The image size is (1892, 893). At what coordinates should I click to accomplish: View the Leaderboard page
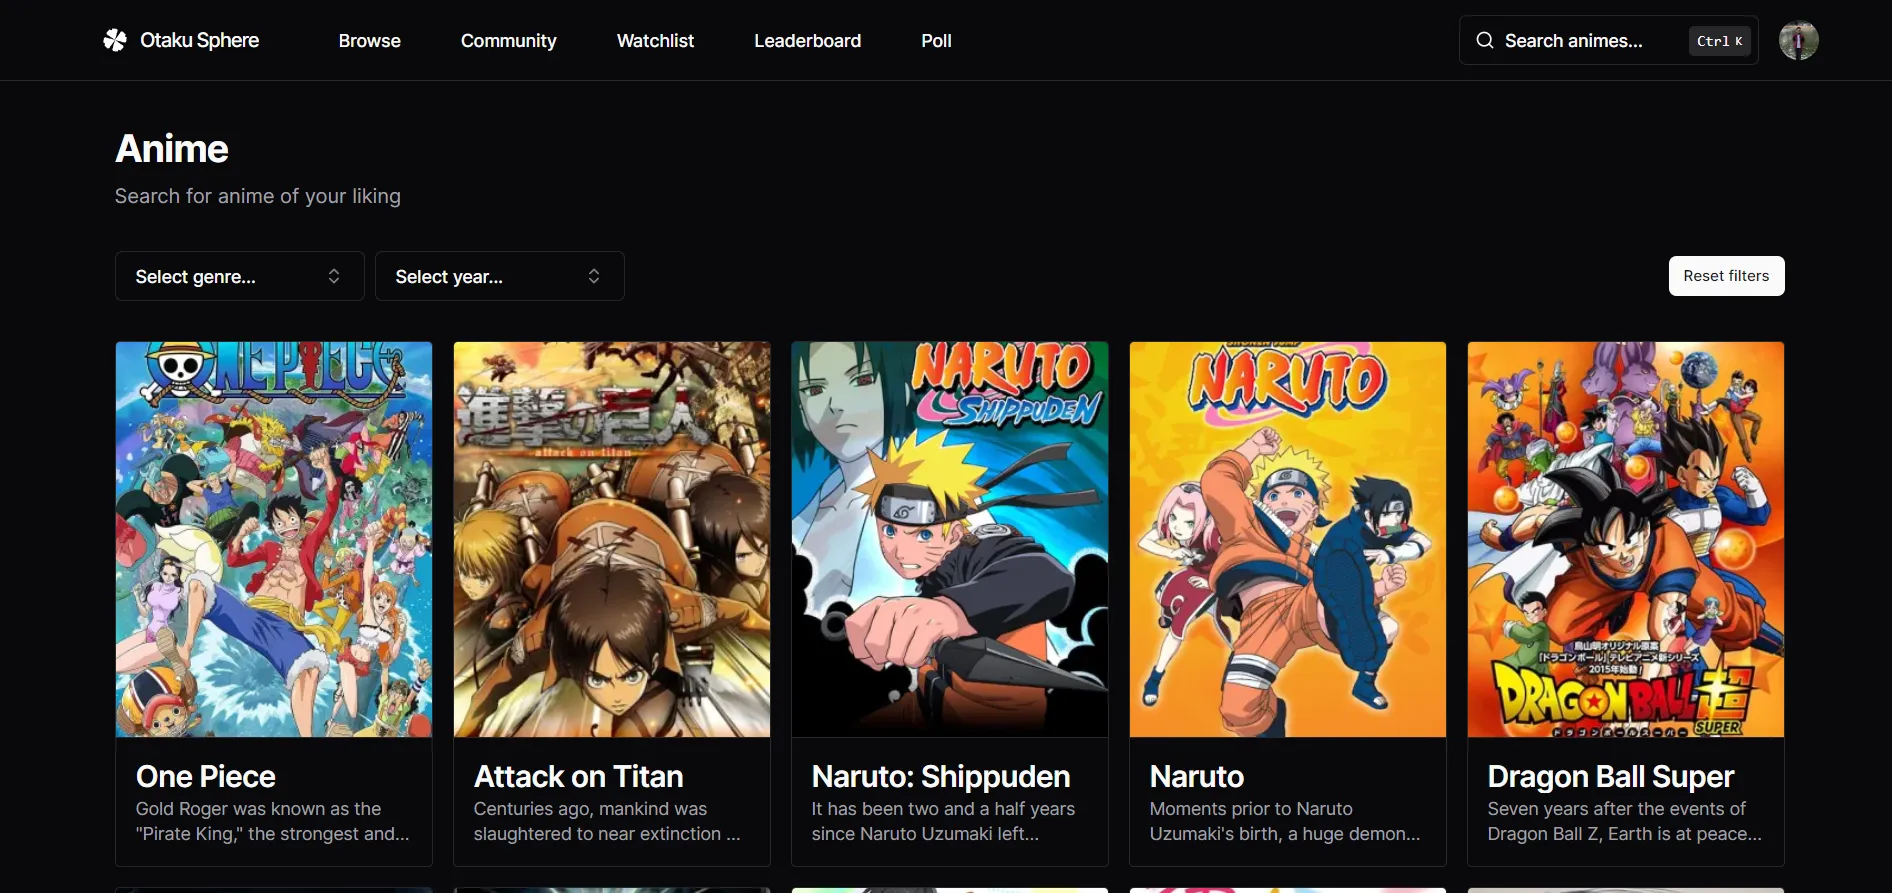pos(807,41)
